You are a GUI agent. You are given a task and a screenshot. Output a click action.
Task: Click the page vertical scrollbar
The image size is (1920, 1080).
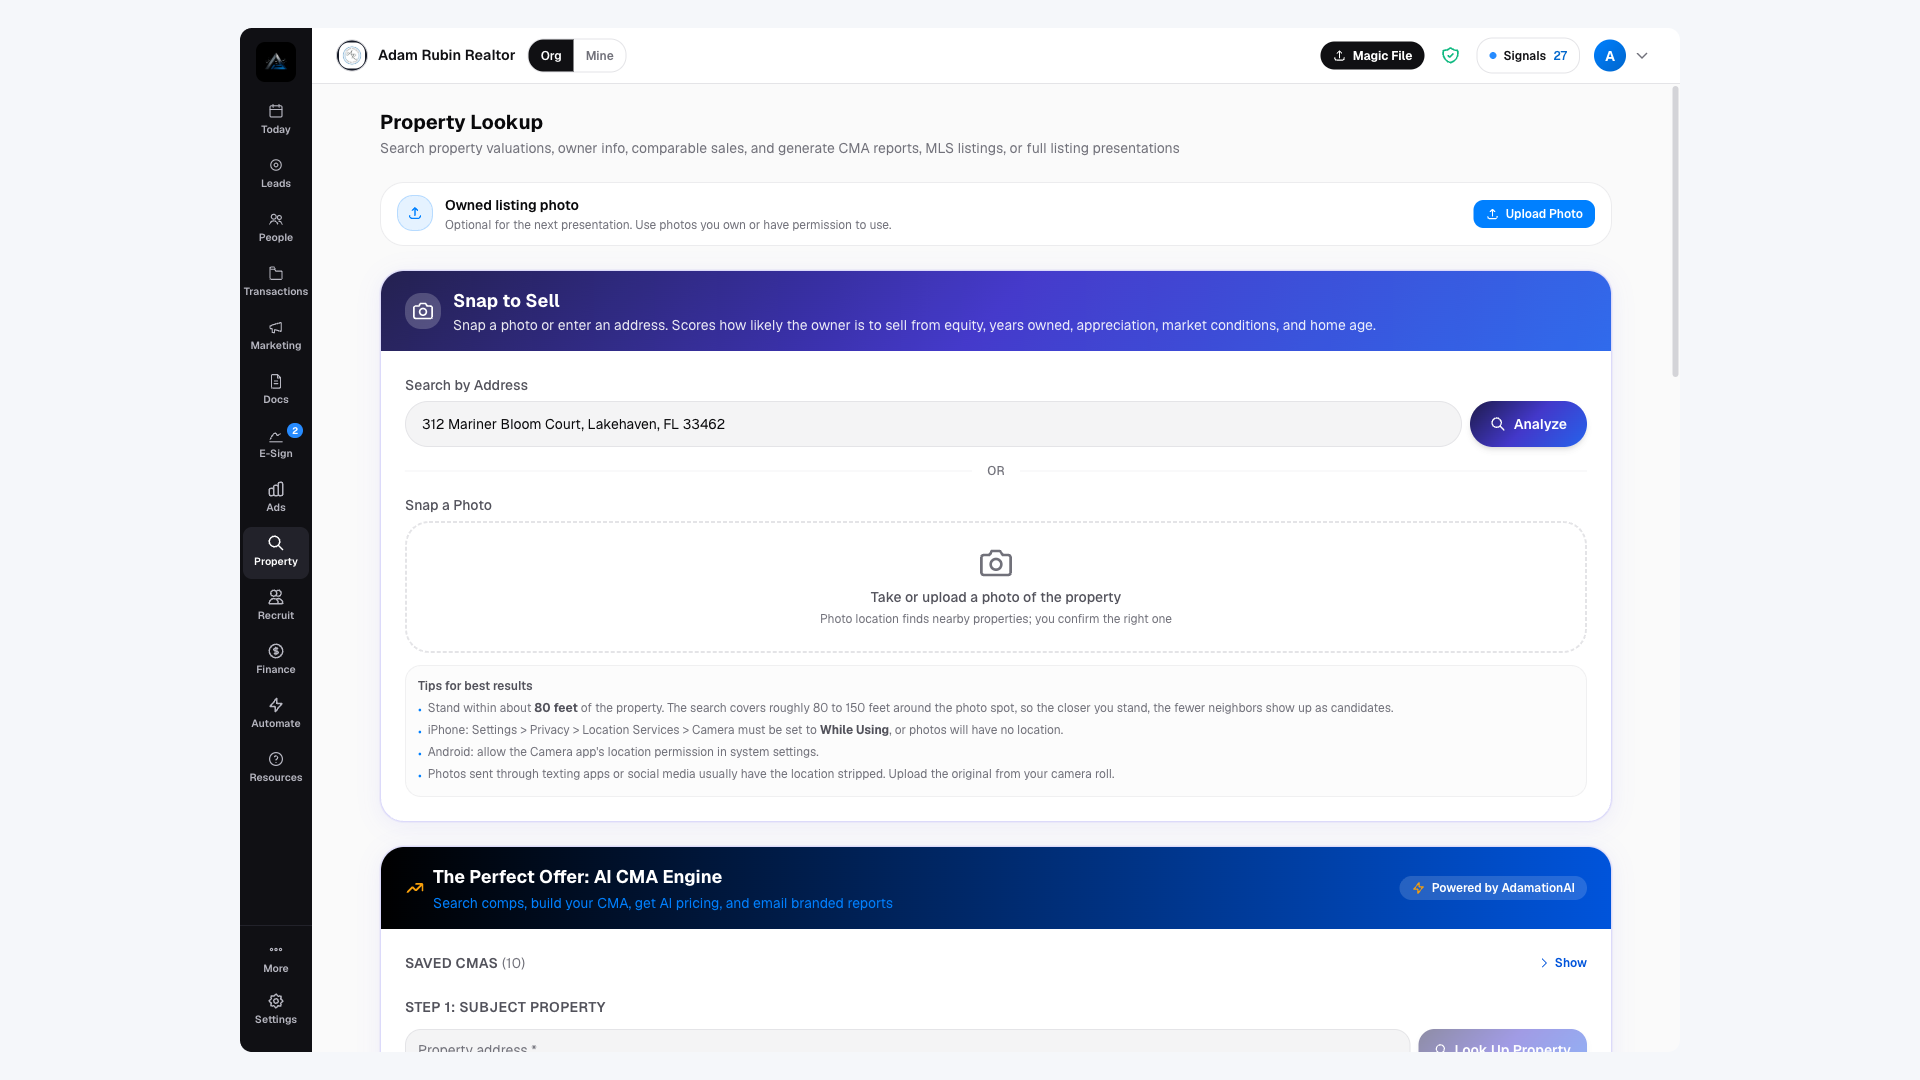tap(1675, 232)
